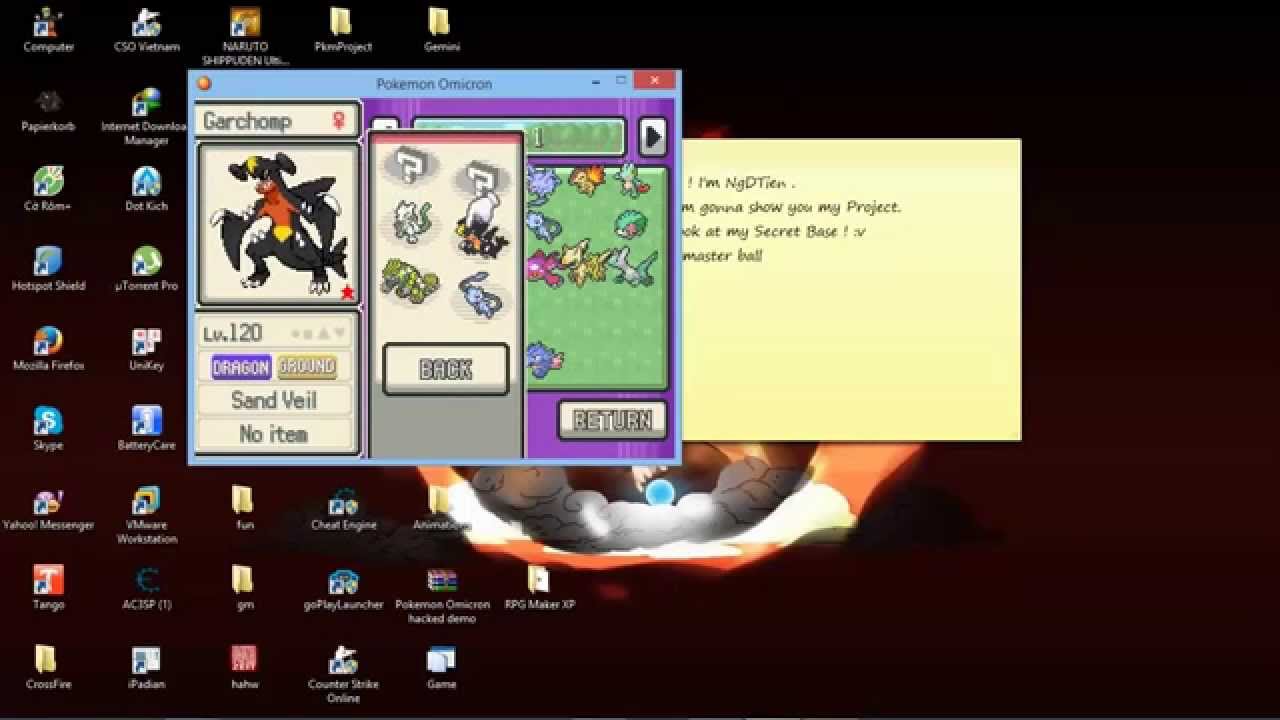Viewport: 1280px width, 720px height.
Task: Open the hahw file icon
Action: (244, 668)
